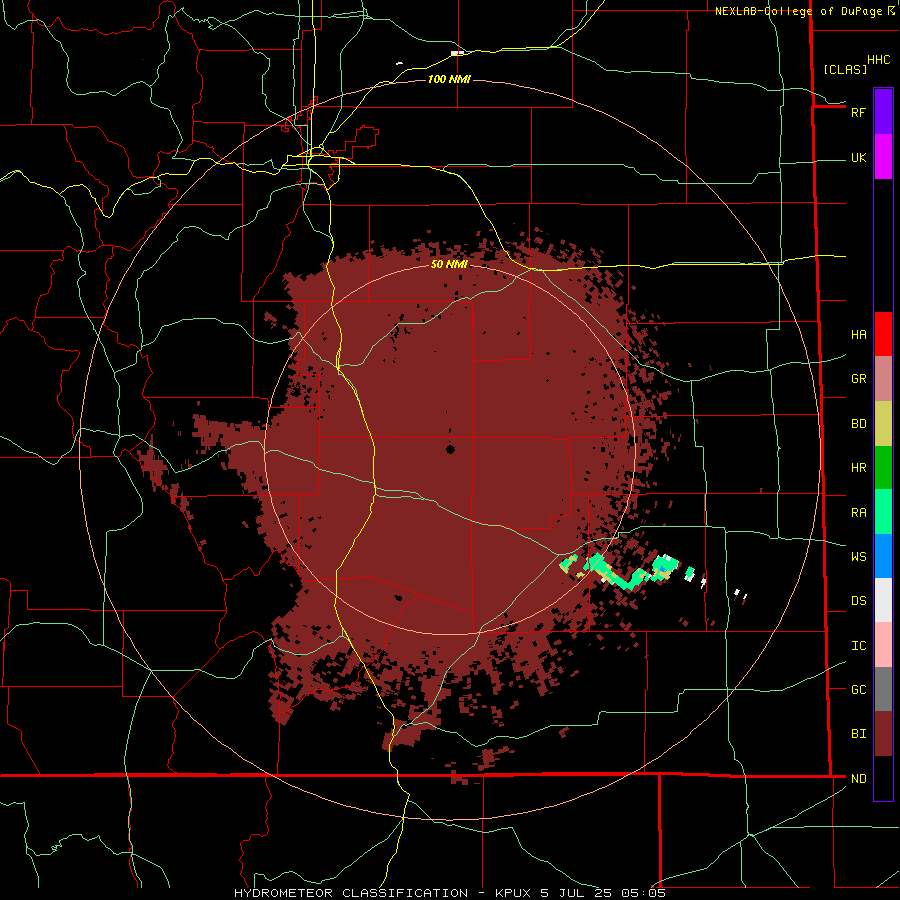900x900 pixels.
Task: Click the [CLAS] units label
Action: (x=845, y=69)
